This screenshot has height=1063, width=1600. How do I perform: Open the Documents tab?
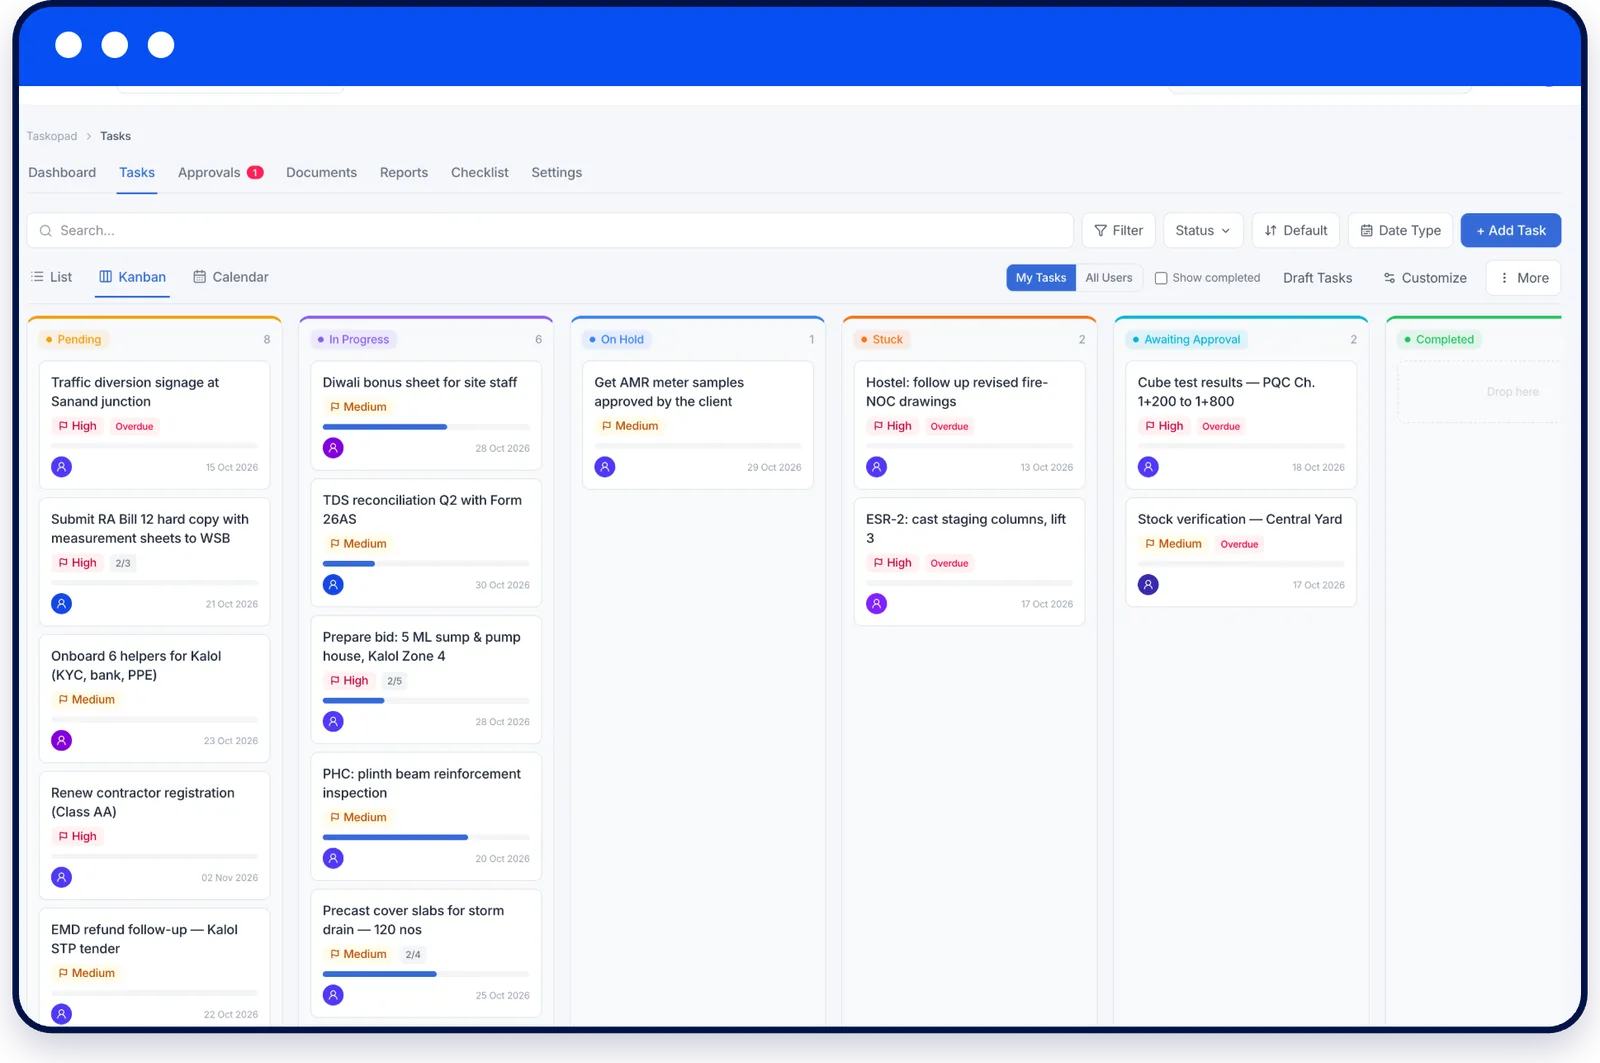321,173
